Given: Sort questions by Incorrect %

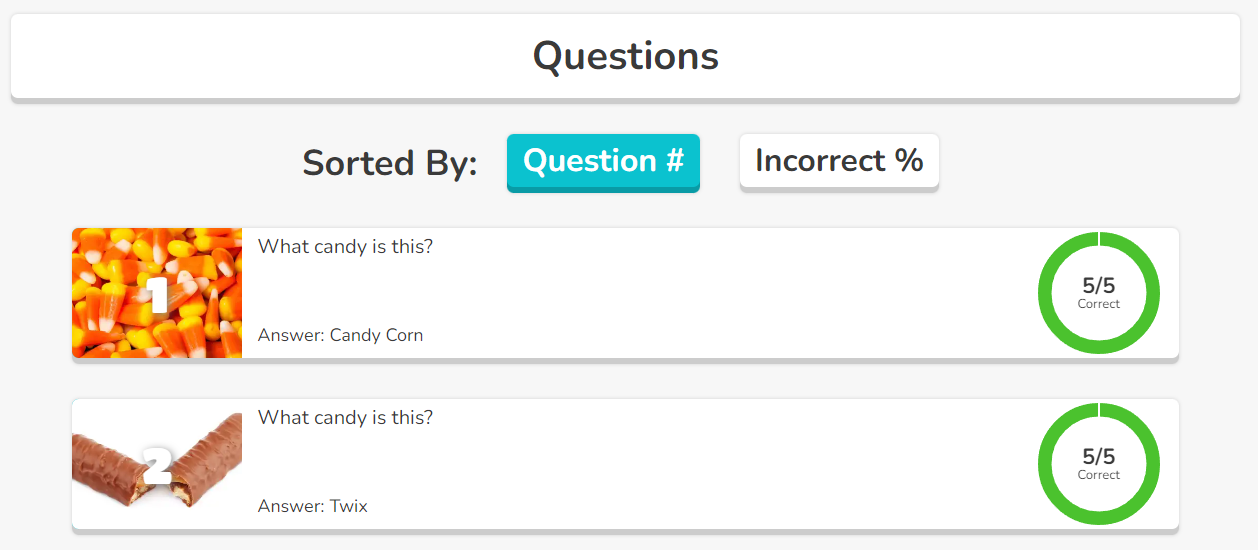Looking at the screenshot, I should click(x=839, y=161).
